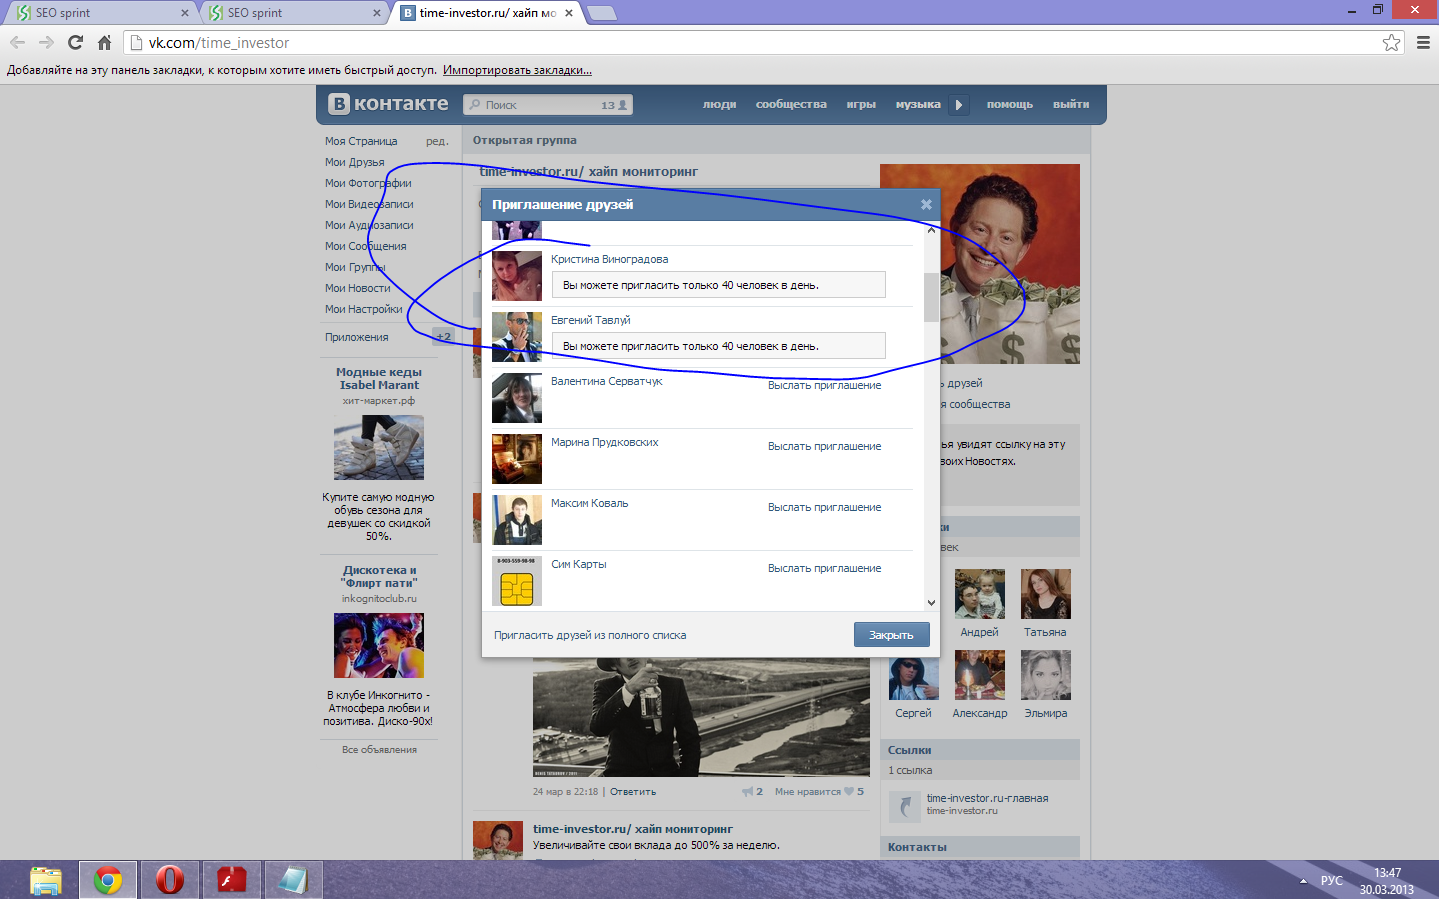
Task: Click выйти to log out
Action: (1071, 105)
